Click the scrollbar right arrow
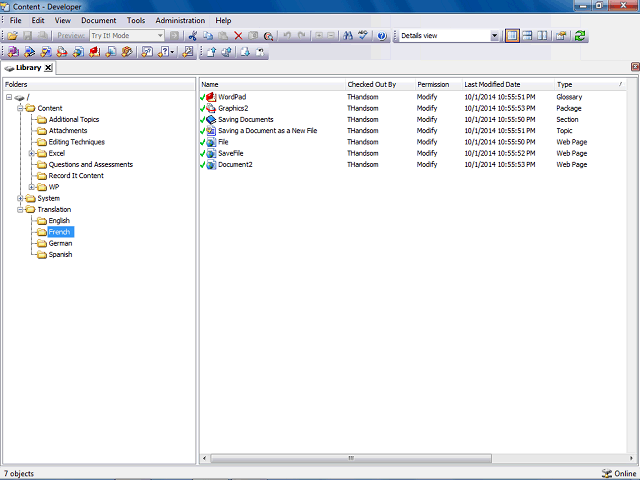This screenshot has height=480, width=640. [x=631, y=458]
